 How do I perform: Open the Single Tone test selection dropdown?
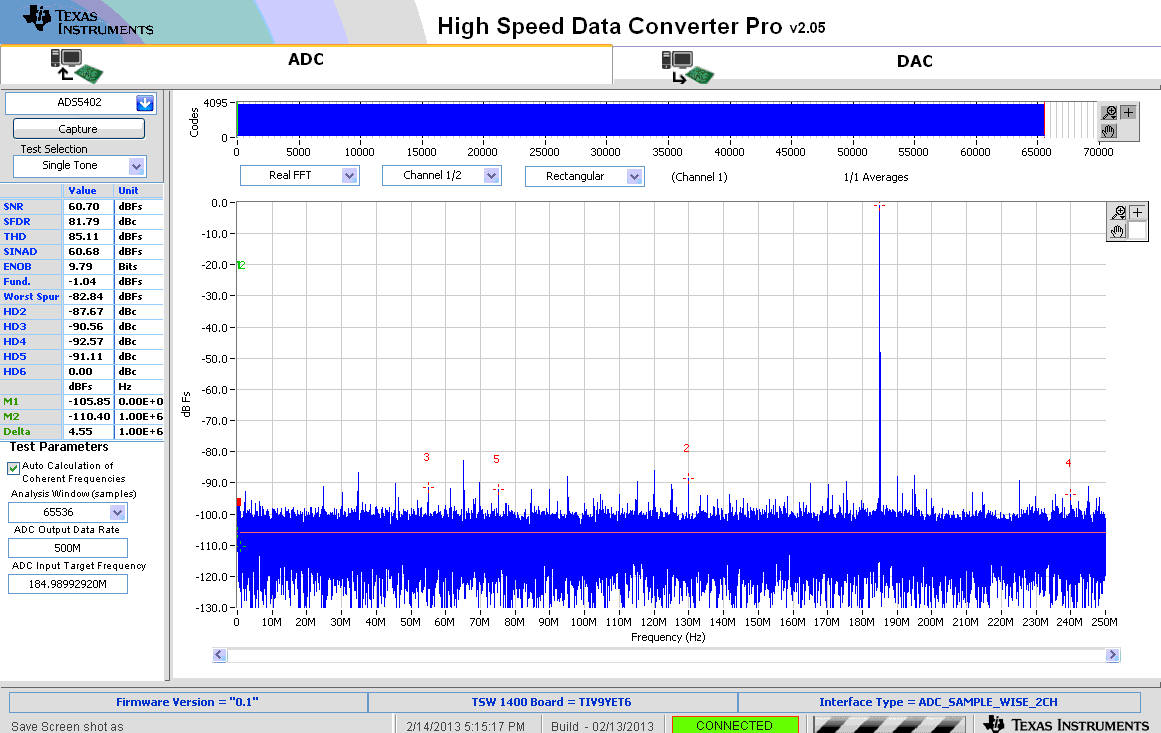point(136,166)
